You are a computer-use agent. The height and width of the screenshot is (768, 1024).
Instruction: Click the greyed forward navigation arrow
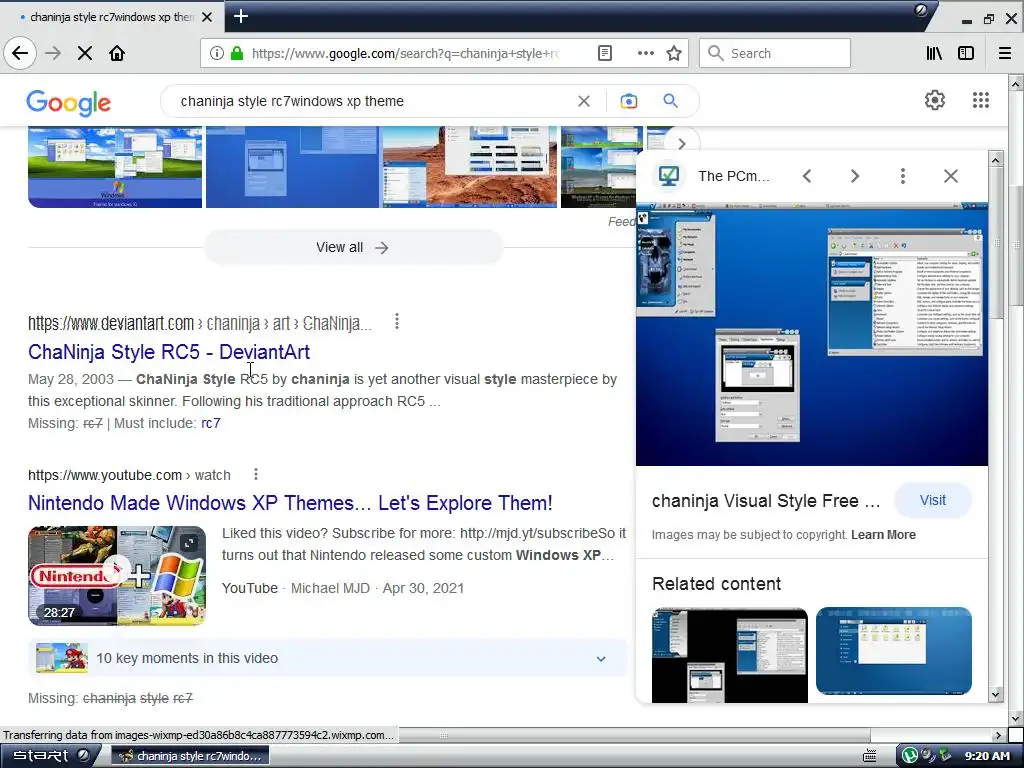coord(53,53)
